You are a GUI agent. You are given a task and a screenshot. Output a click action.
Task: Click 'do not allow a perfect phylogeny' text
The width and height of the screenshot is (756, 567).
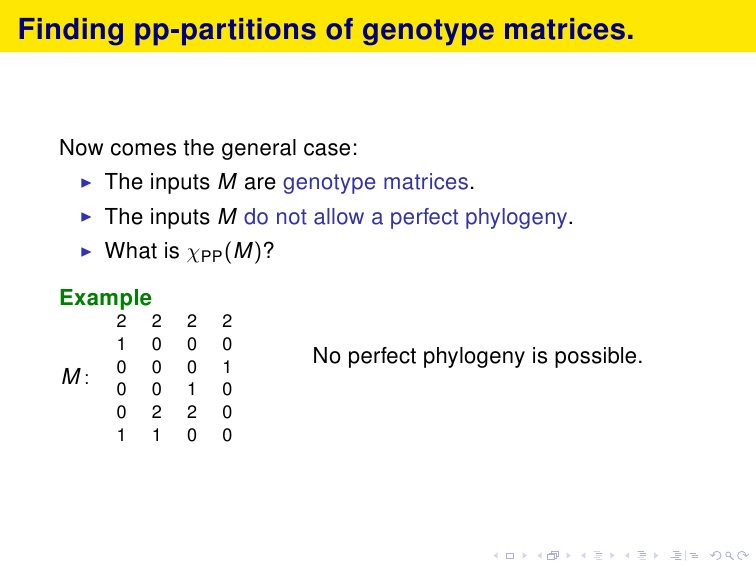point(405,217)
